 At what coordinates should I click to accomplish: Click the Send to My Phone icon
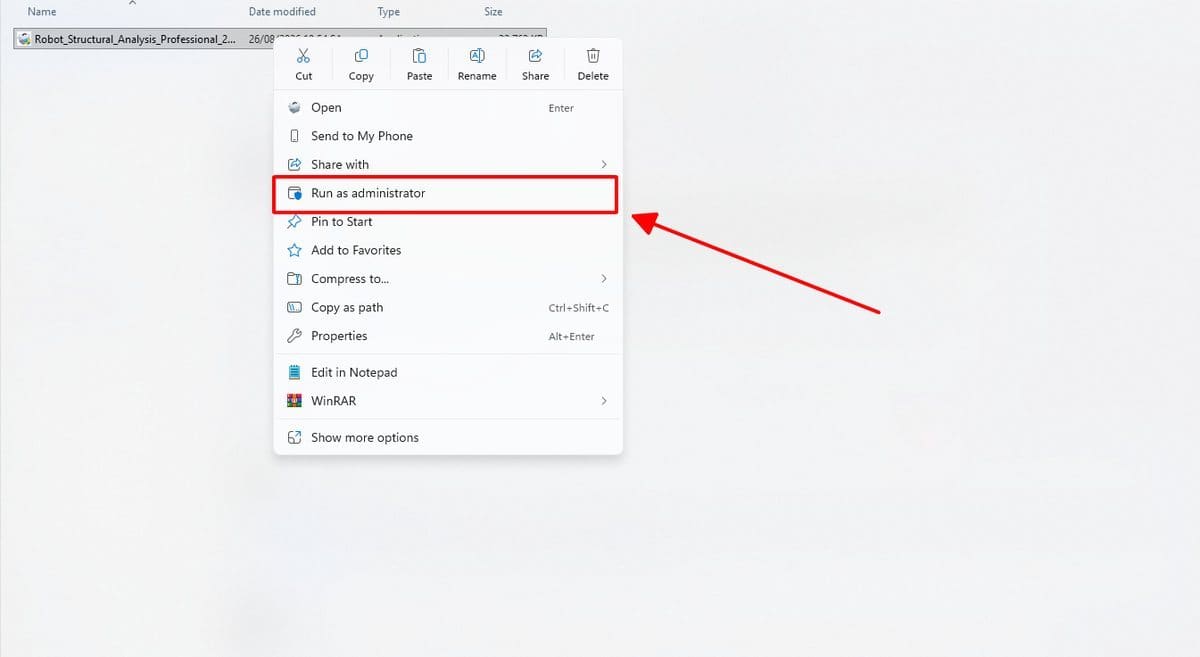click(x=294, y=136)
